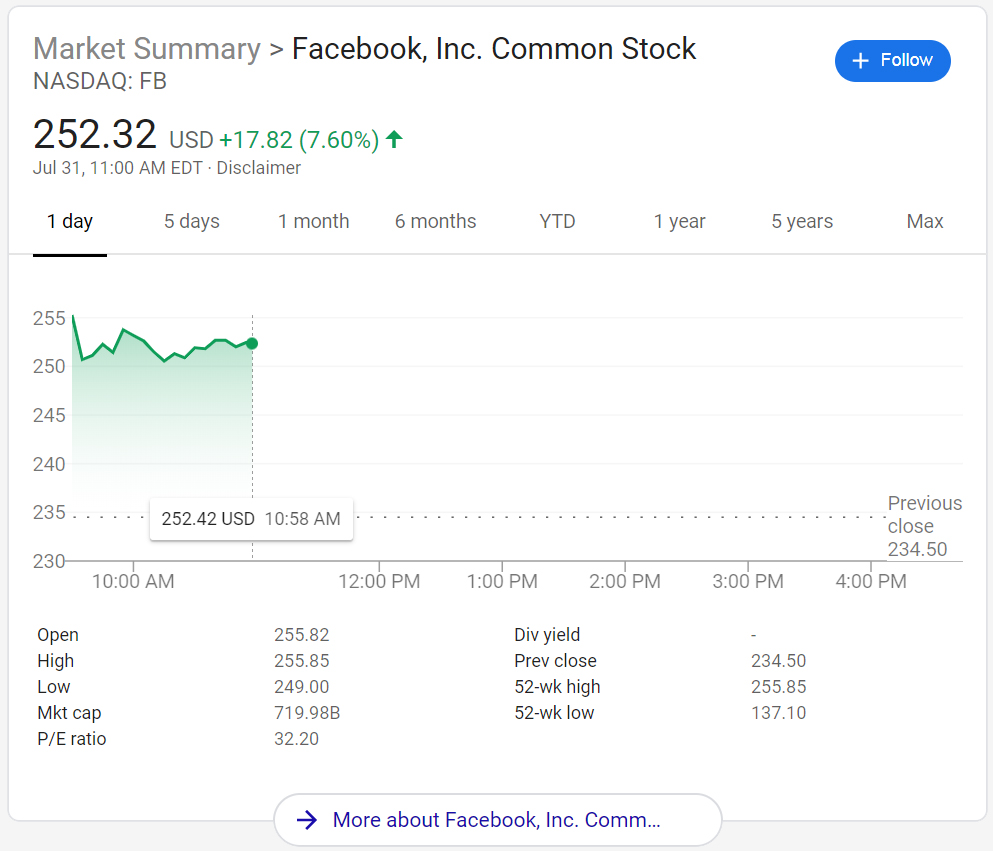993x851 pixels.
Task: Open the Disclaimer link
Action: tap(258, 168)
